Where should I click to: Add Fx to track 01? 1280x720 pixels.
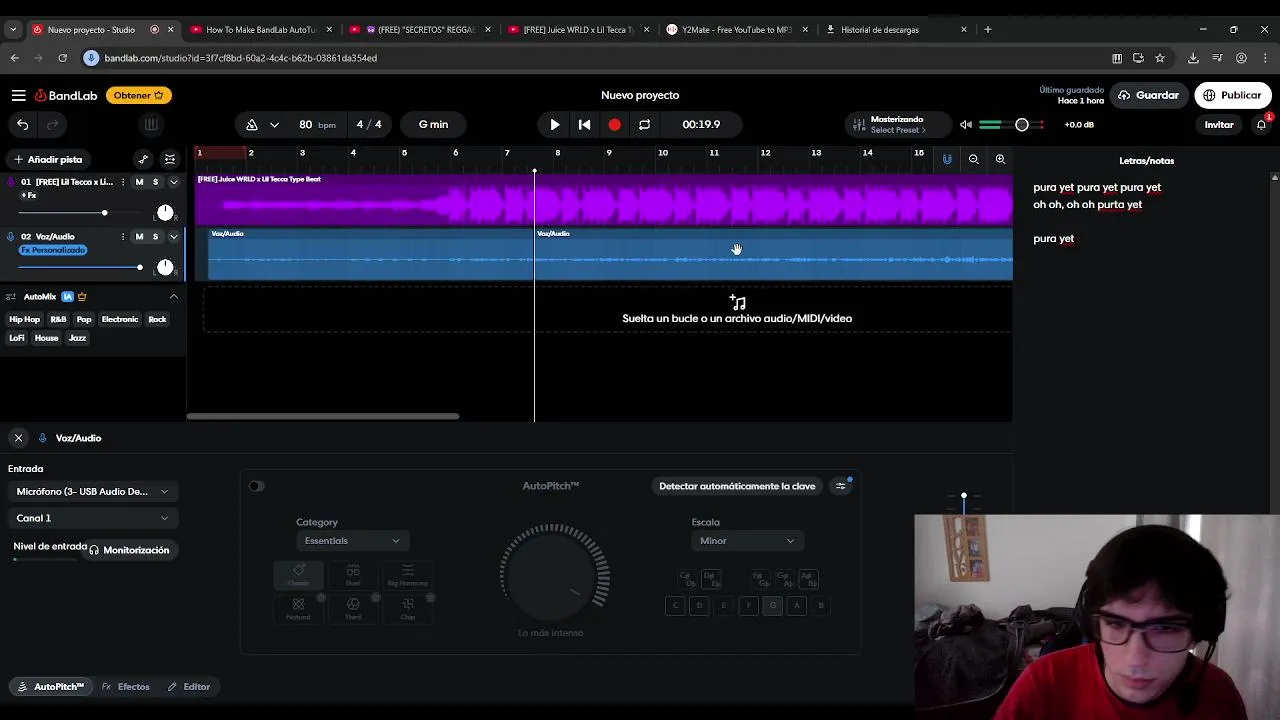pyautogui.click(x=29, y=195)
